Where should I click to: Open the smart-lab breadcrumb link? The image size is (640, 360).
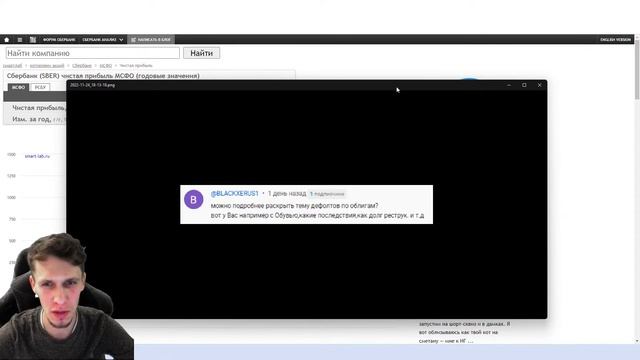13,66
